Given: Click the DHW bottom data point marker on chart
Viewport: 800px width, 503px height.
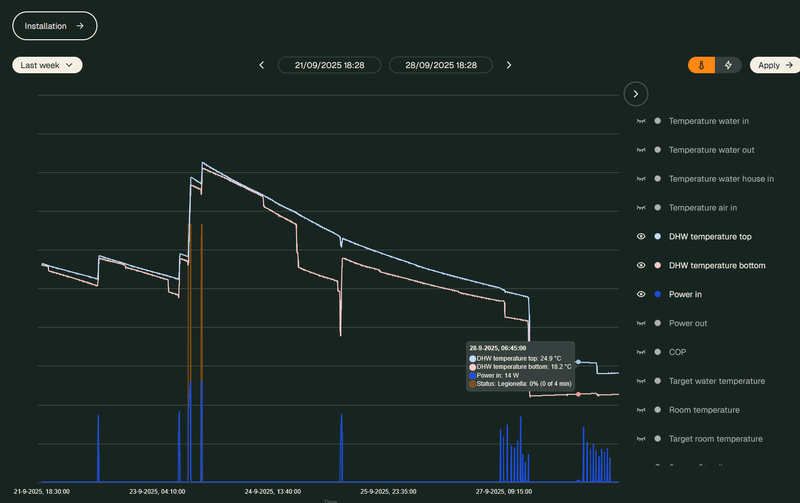Looking at the screenshot, I should (578, 394).
